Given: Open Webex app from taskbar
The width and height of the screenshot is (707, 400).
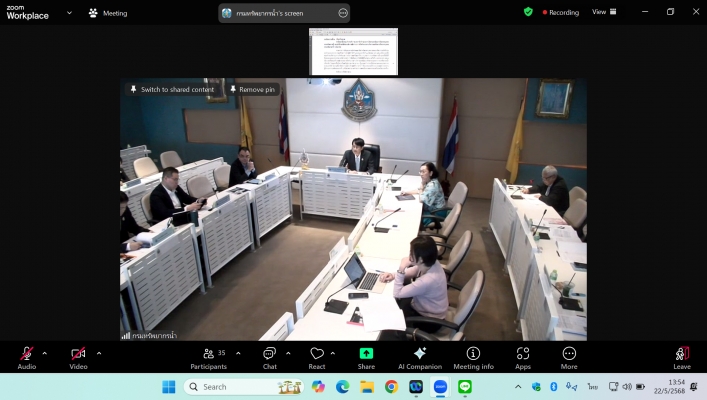Looking at the screenshot, I should 416,387.
